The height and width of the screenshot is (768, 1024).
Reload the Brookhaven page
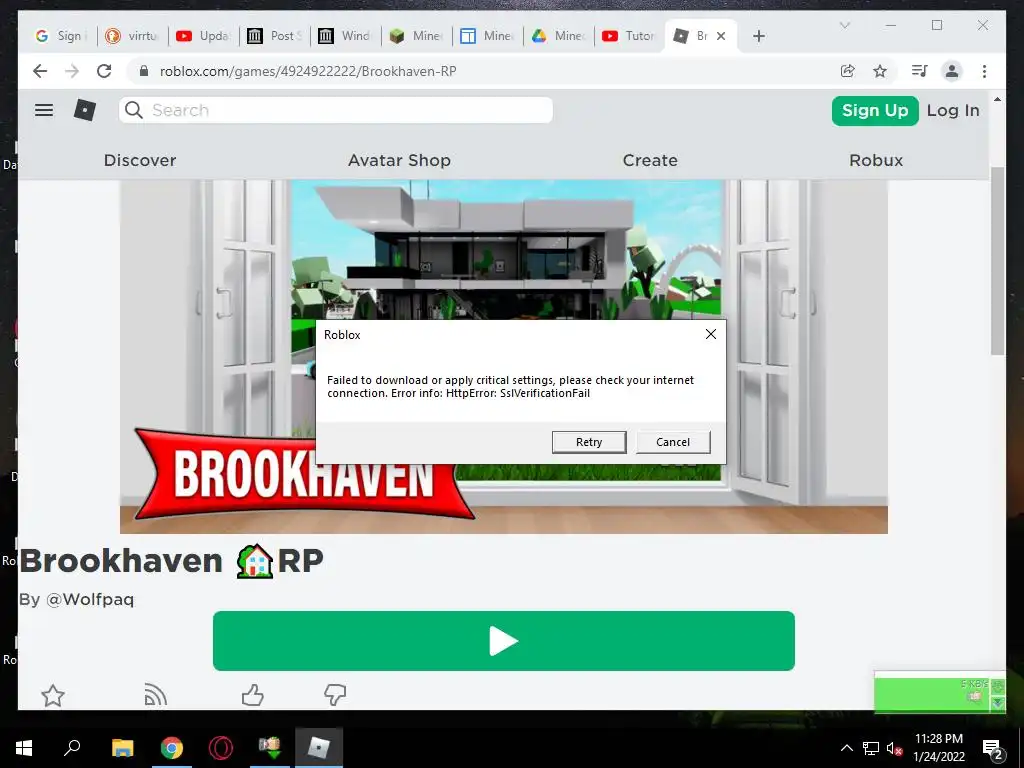tap(104, 71)
